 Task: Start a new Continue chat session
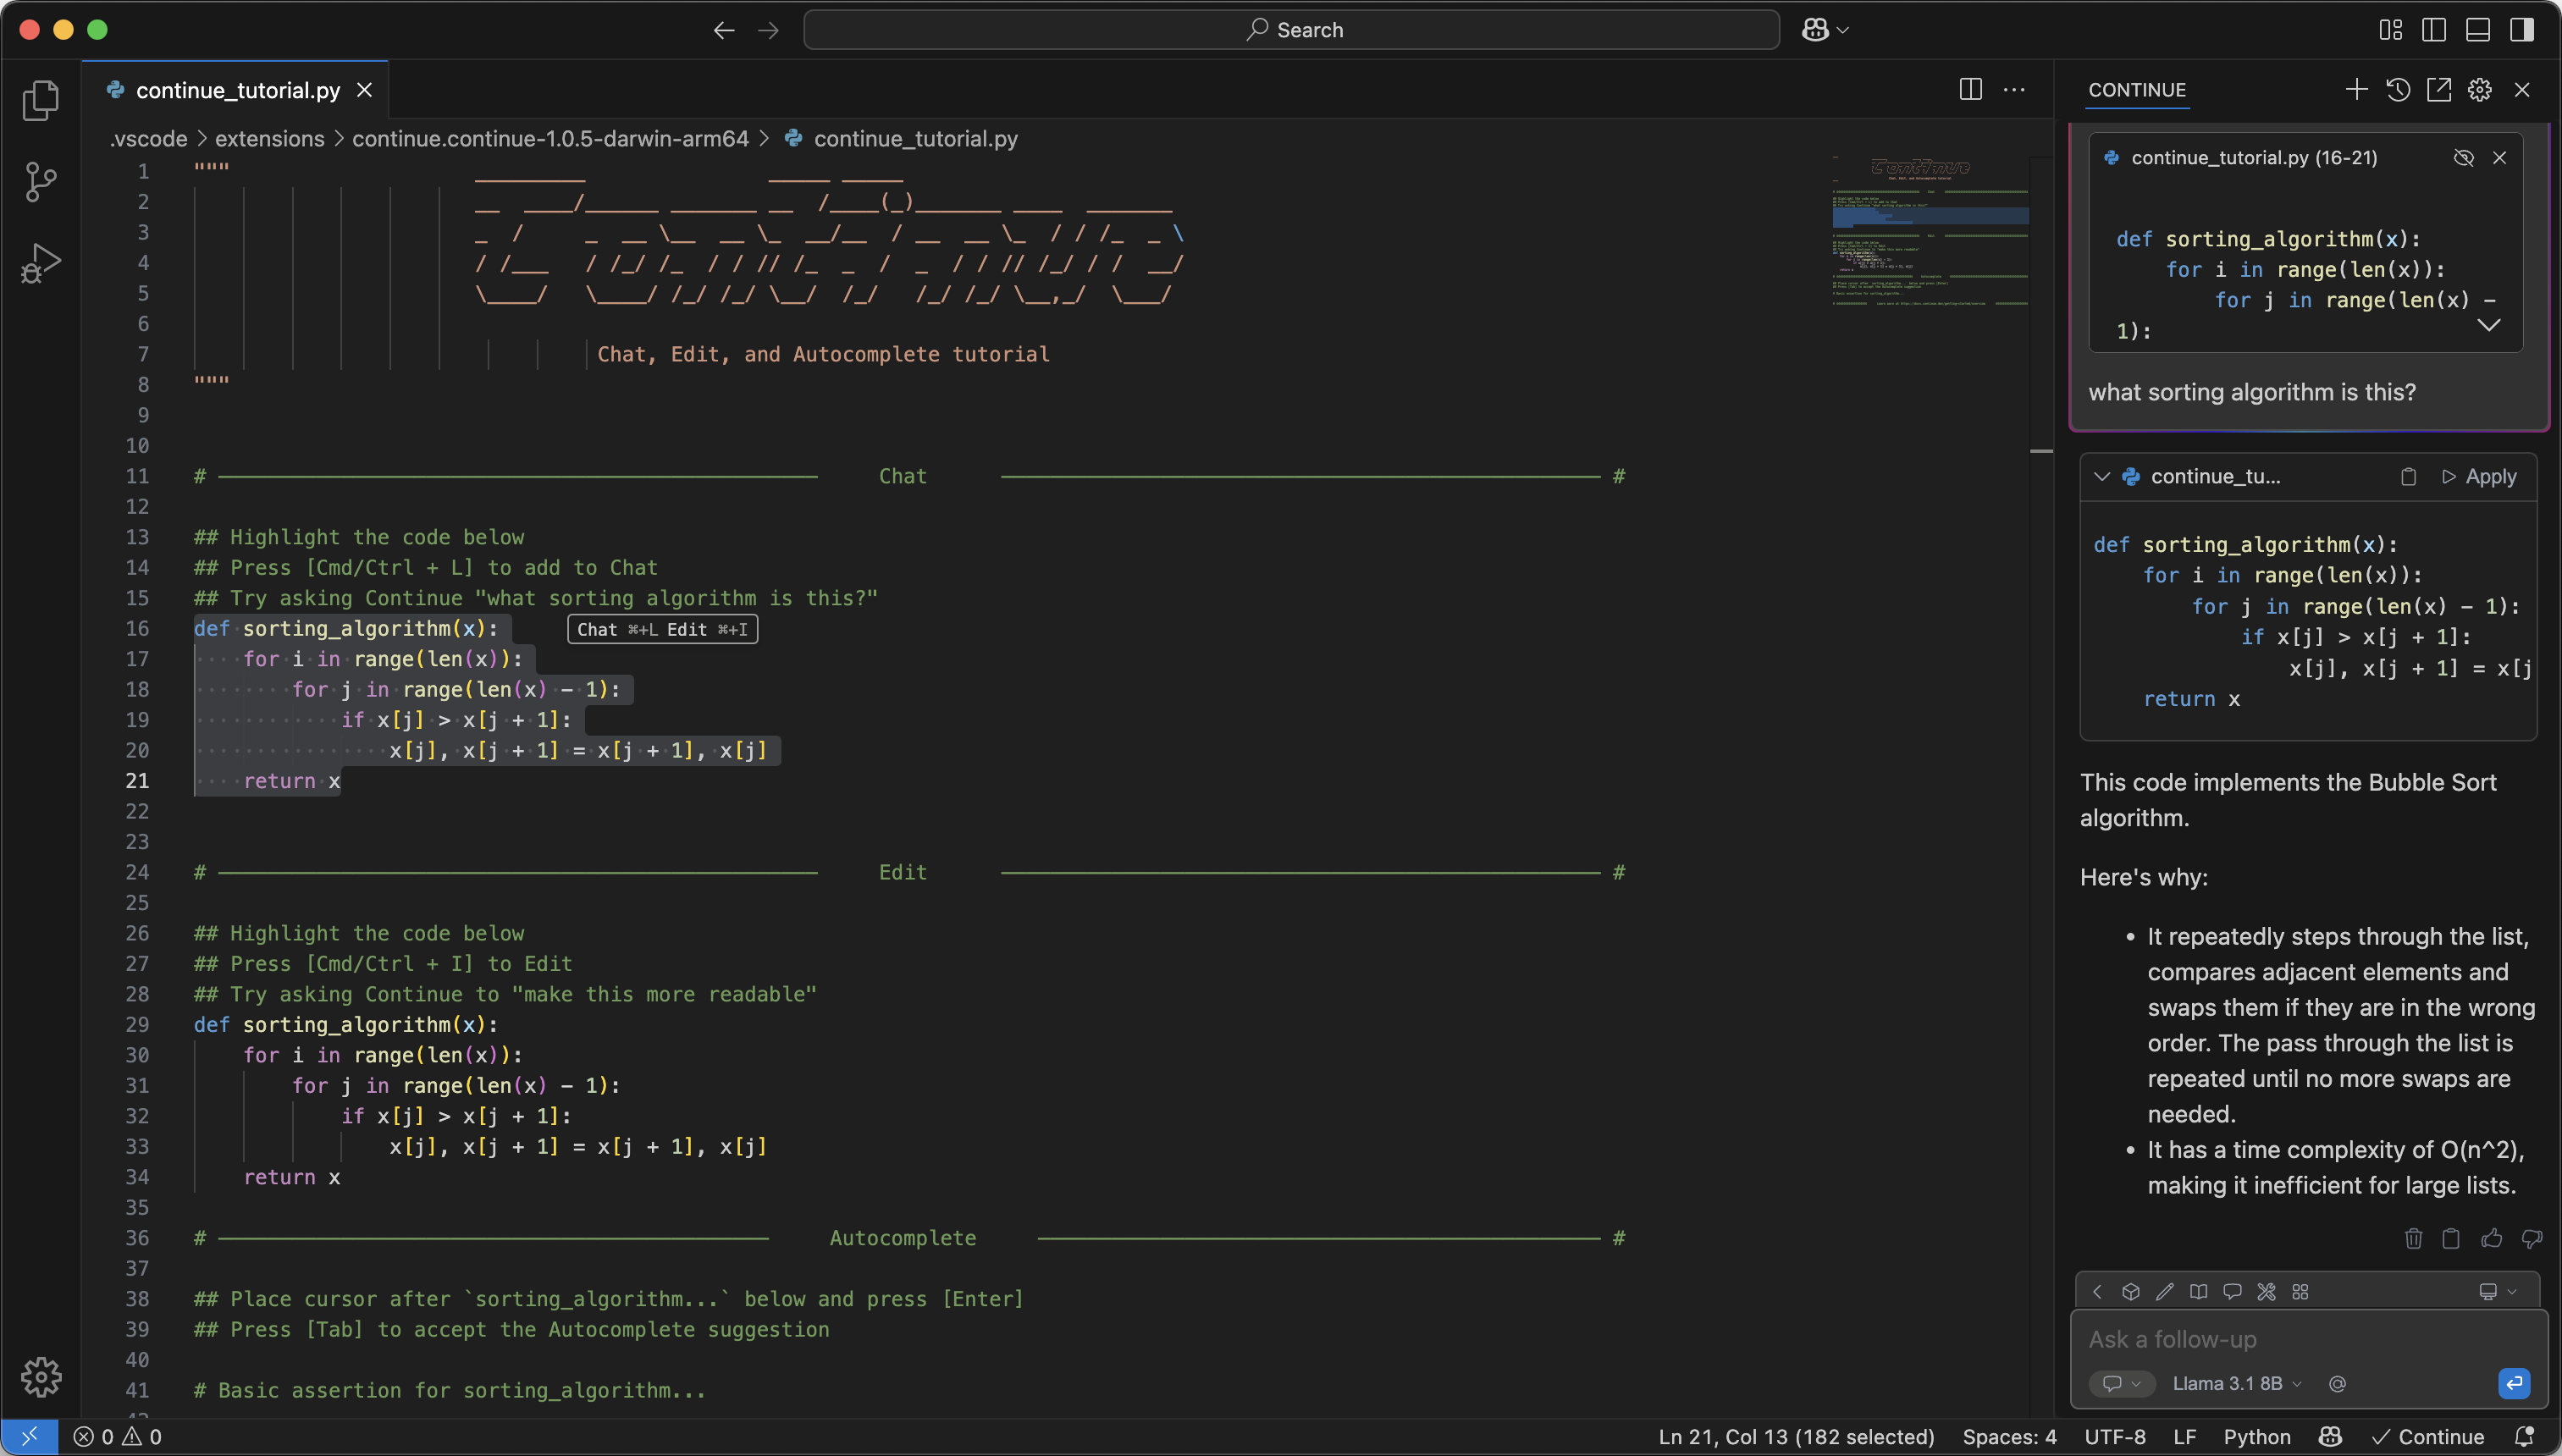pyautogui.click(x=2356, y=90)
